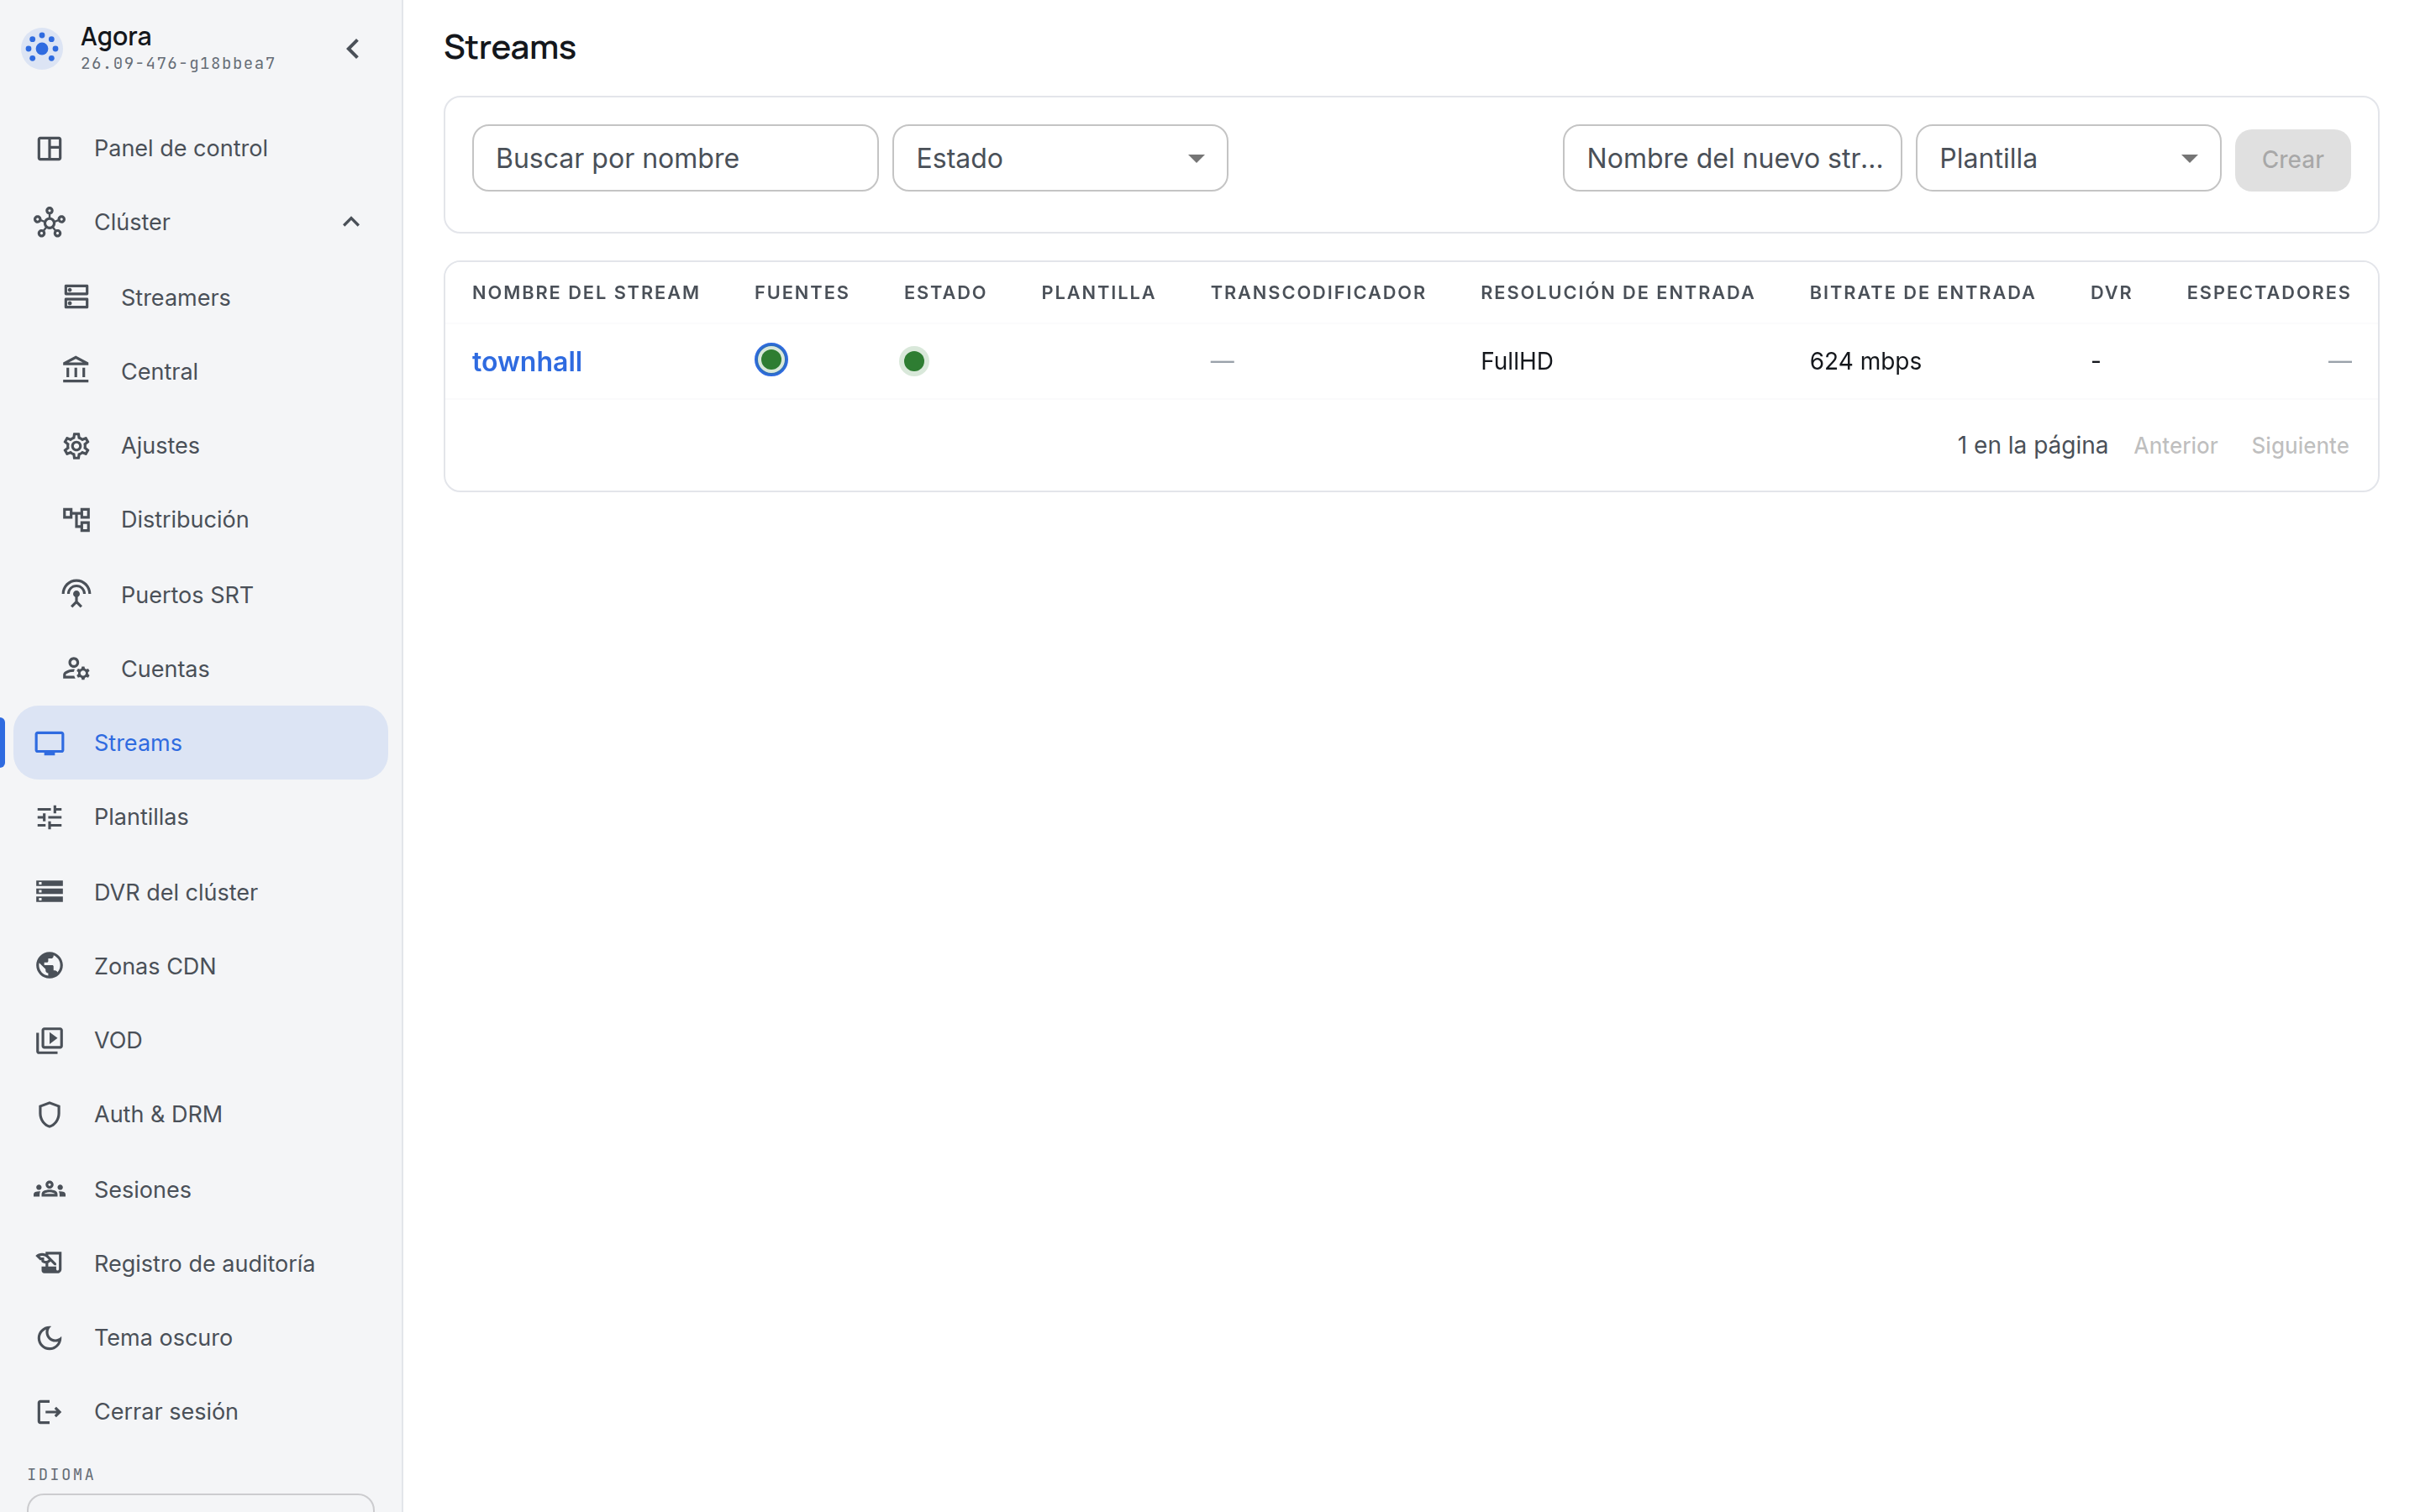Open the townhall stream link
The height and width of the screenshot is (1512, 2420).
pos(527,361)
